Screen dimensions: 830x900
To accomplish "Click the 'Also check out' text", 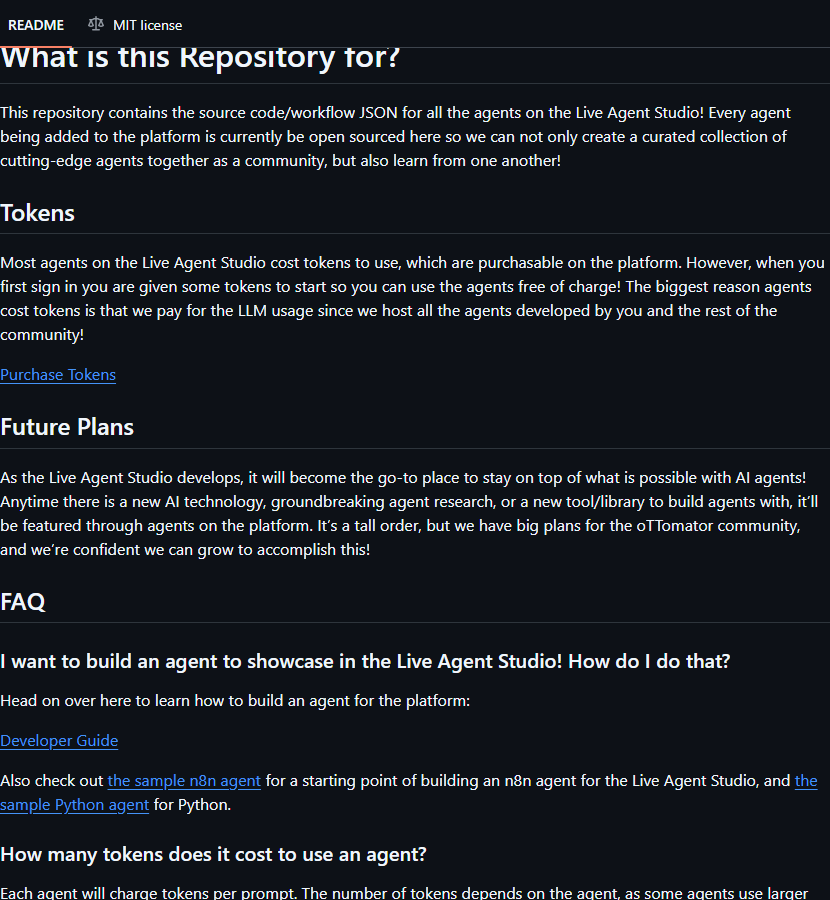I will click(x=52, y=781).
